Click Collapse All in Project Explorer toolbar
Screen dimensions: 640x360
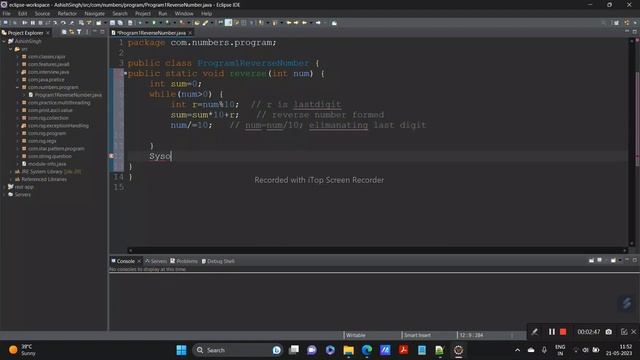point(64,32)
